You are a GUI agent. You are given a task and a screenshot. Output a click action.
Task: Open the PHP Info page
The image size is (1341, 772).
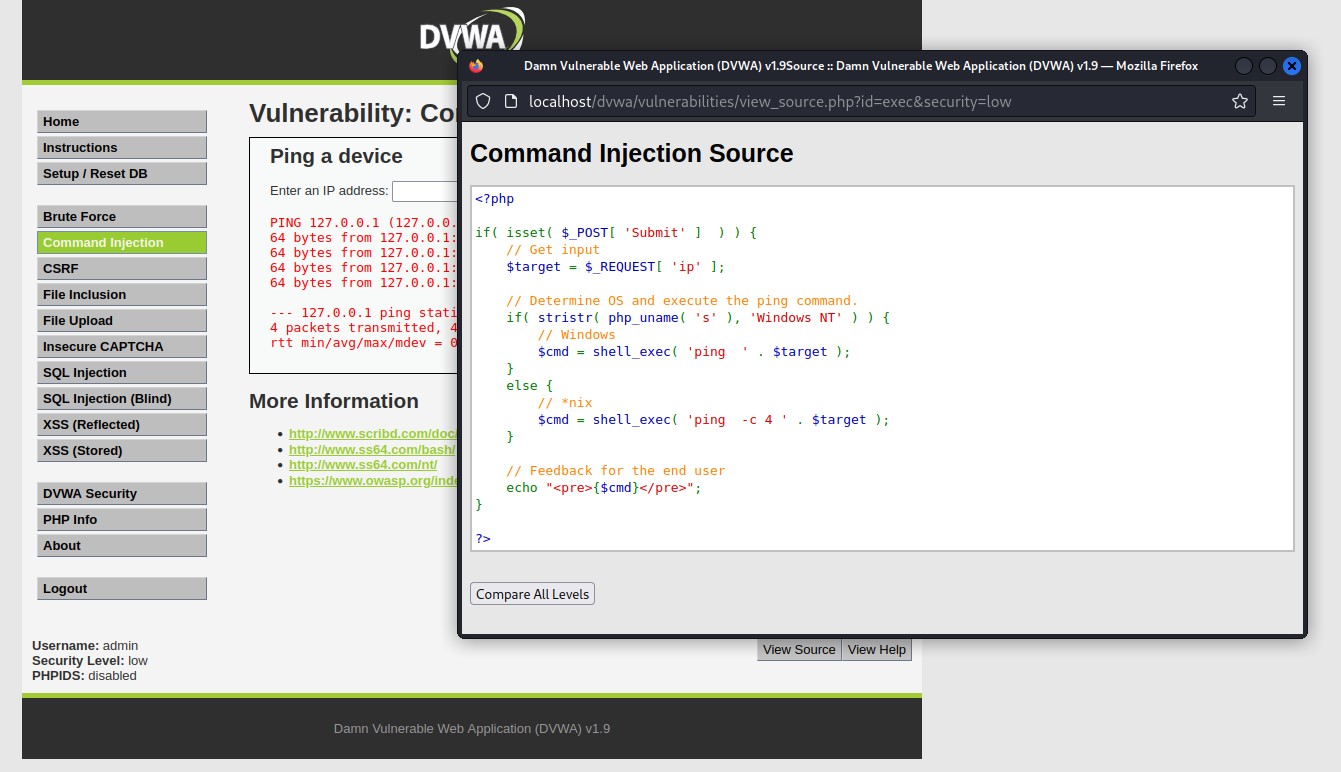pos(122,520)
